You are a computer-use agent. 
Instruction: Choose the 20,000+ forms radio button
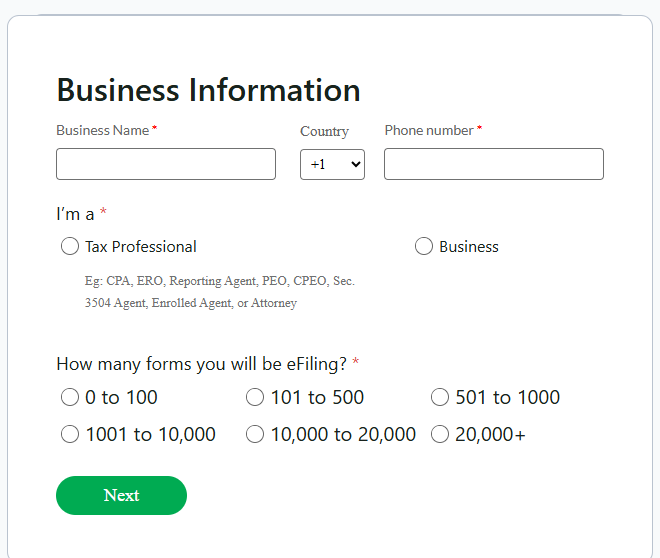coord(440,434)
